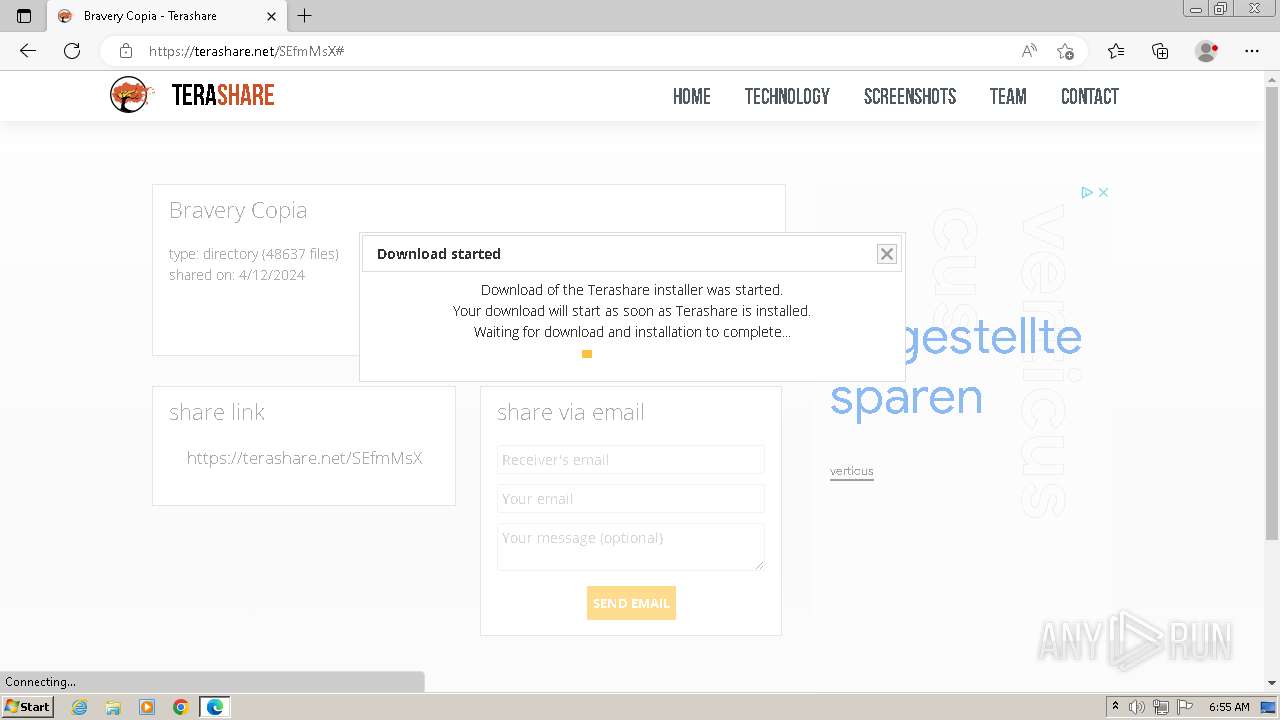Launch Google Chrome from taskbar

[x=181, y=707]
